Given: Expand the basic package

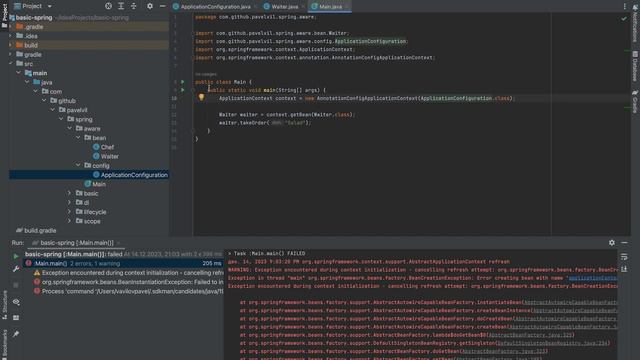Looking at the screenshot, I should [x=70, y=193].
